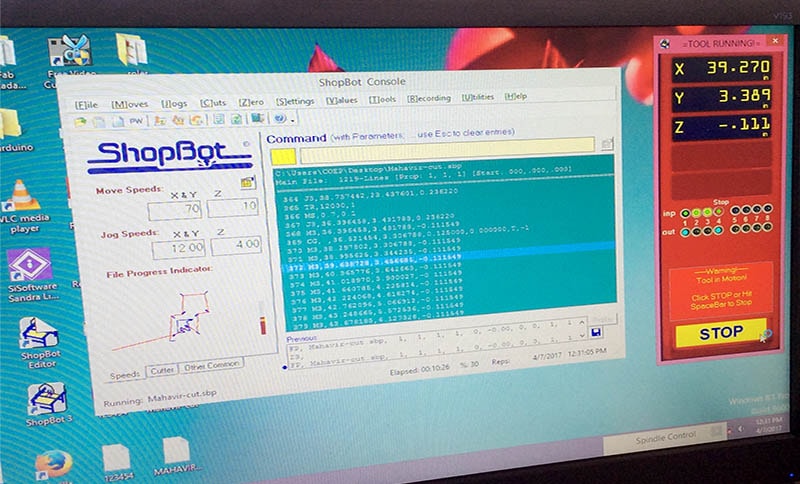Toggle output 8 switch in position window
Screen dimensions: 800x484
(767, 226)
